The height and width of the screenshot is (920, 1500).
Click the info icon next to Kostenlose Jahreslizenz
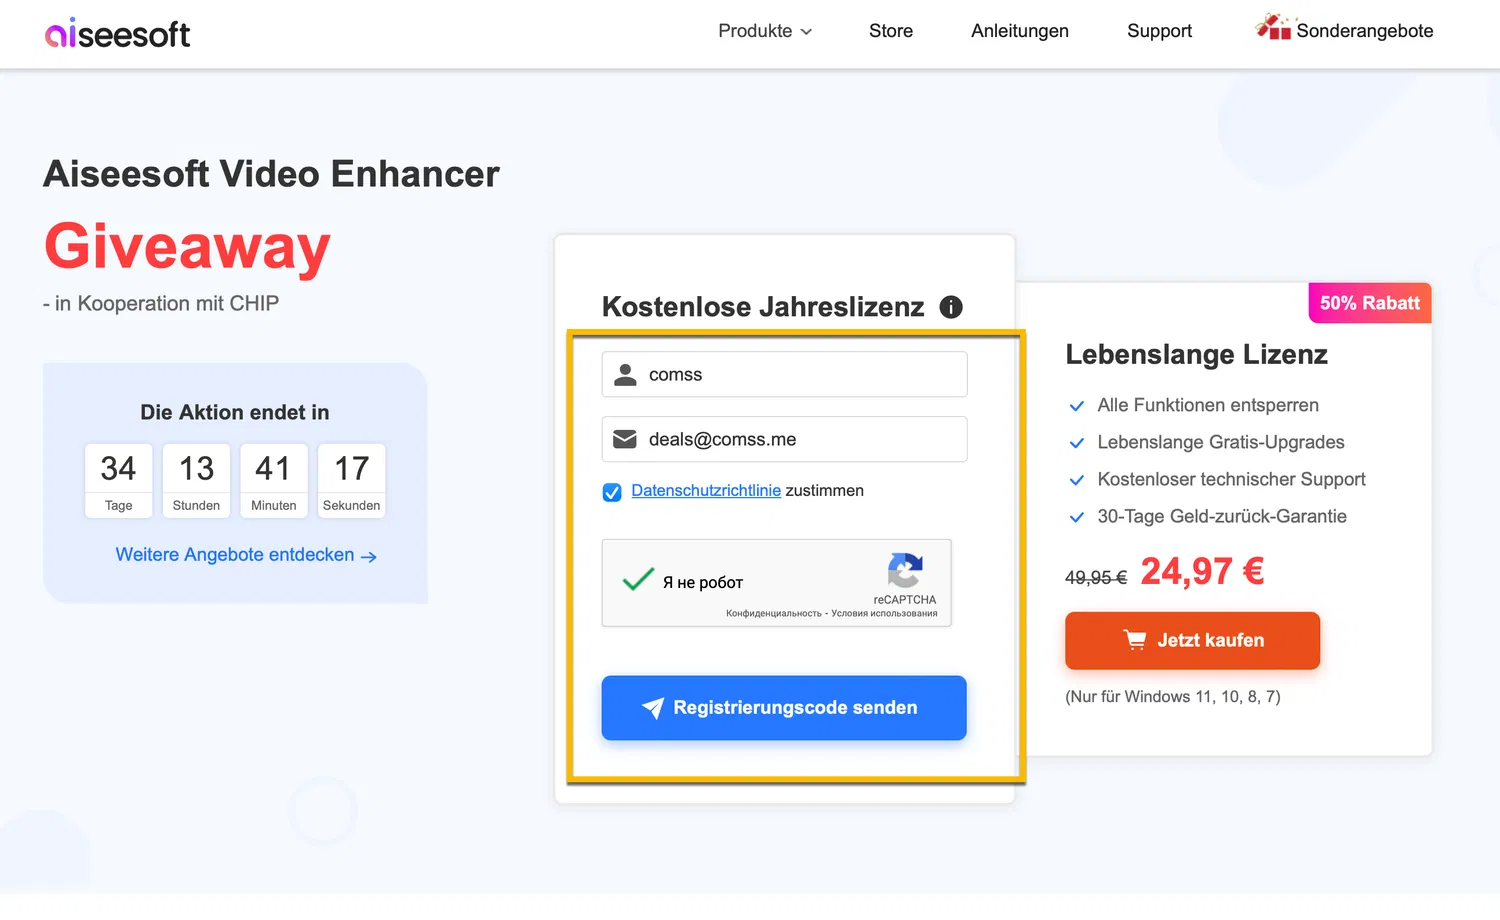click(951, 307)
